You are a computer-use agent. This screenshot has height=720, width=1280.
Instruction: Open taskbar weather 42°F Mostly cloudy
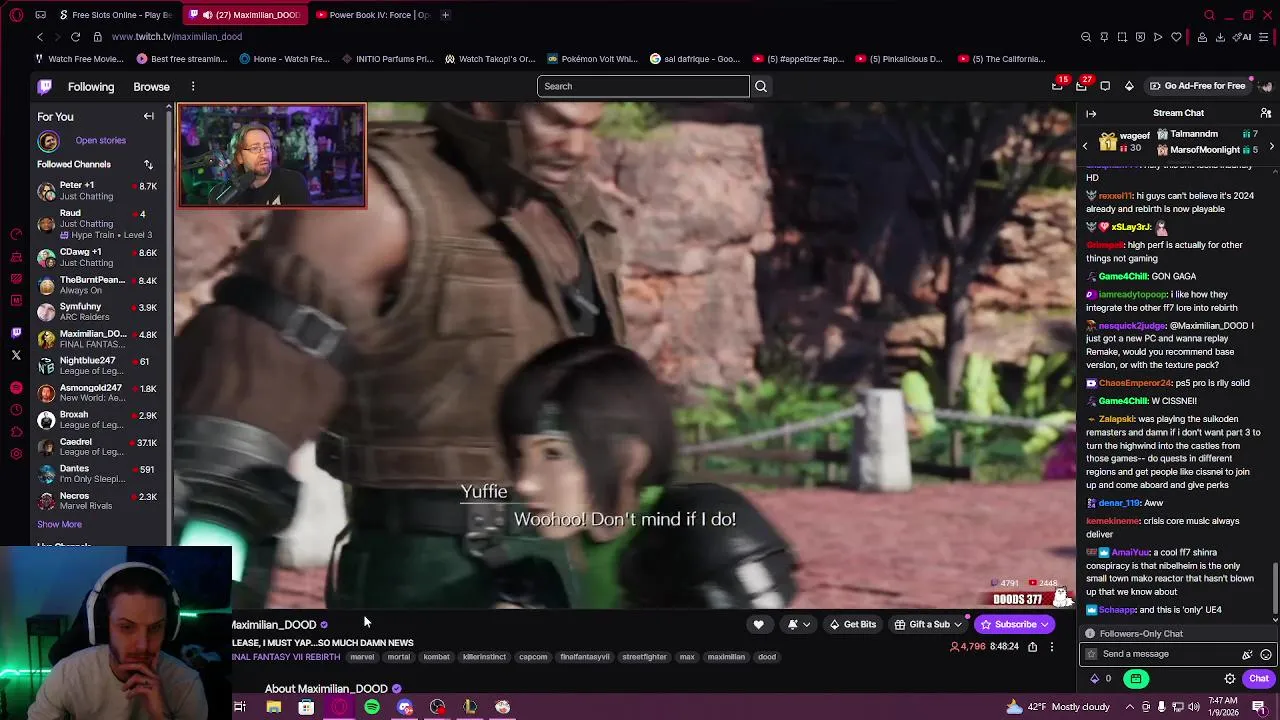[x=1057, y=707]
